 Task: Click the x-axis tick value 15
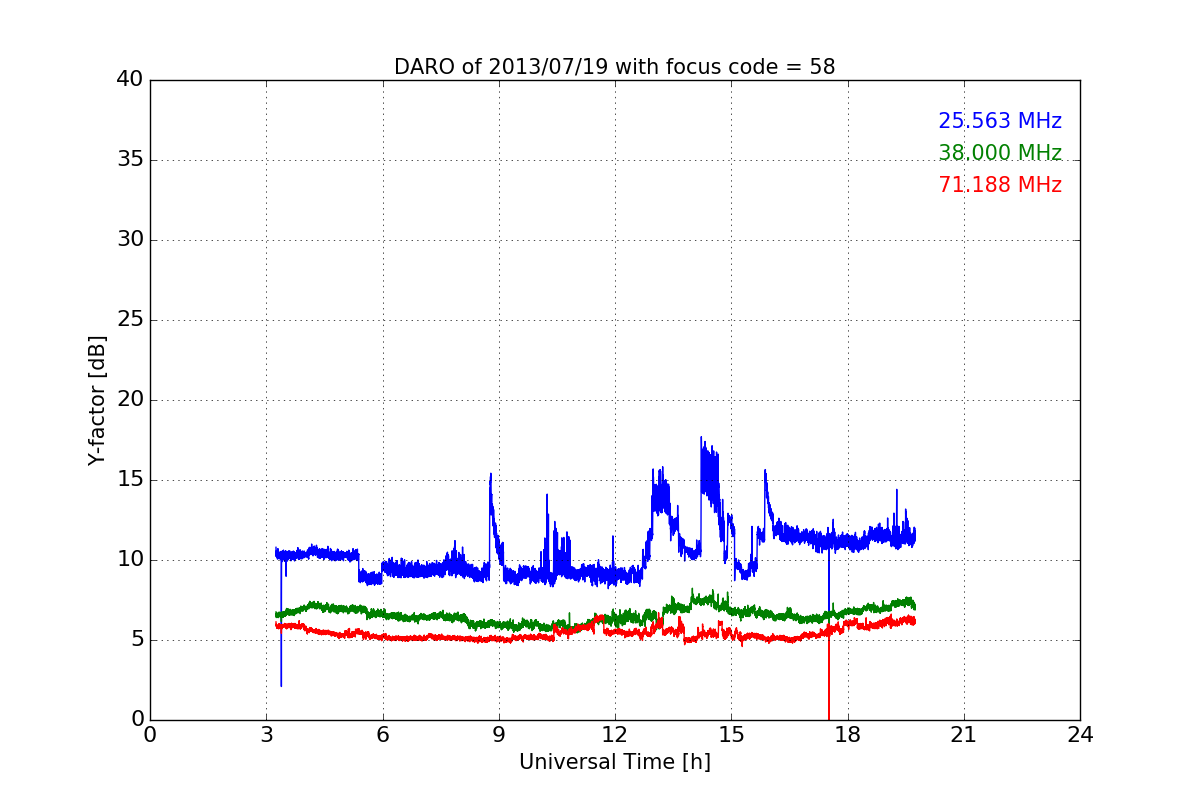[x=731, y=735]
